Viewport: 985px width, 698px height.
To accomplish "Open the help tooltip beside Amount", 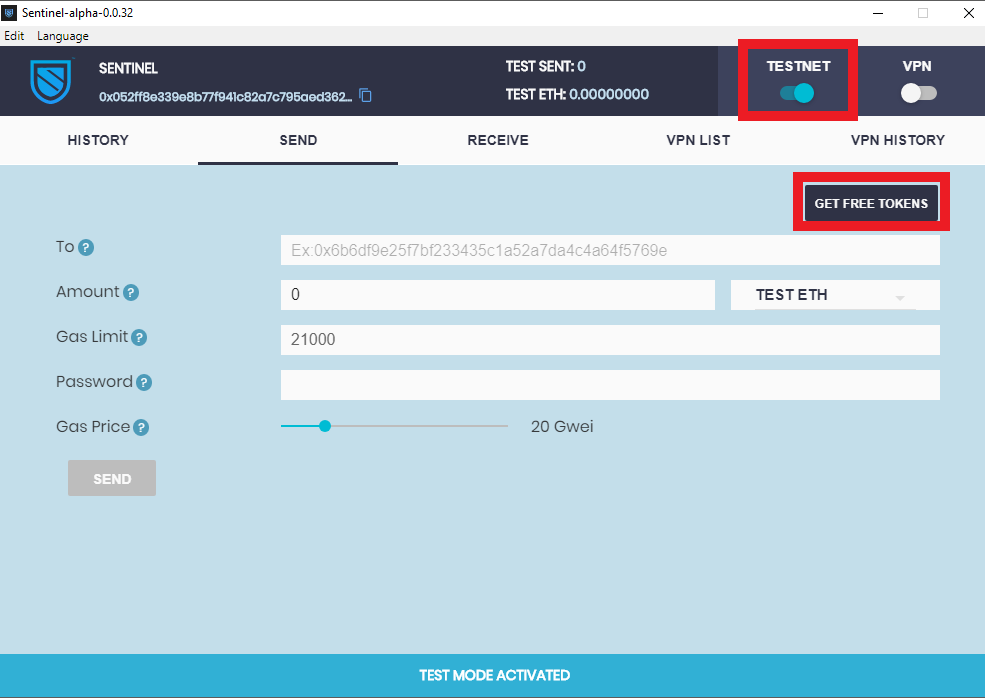I will coord(131,293).
